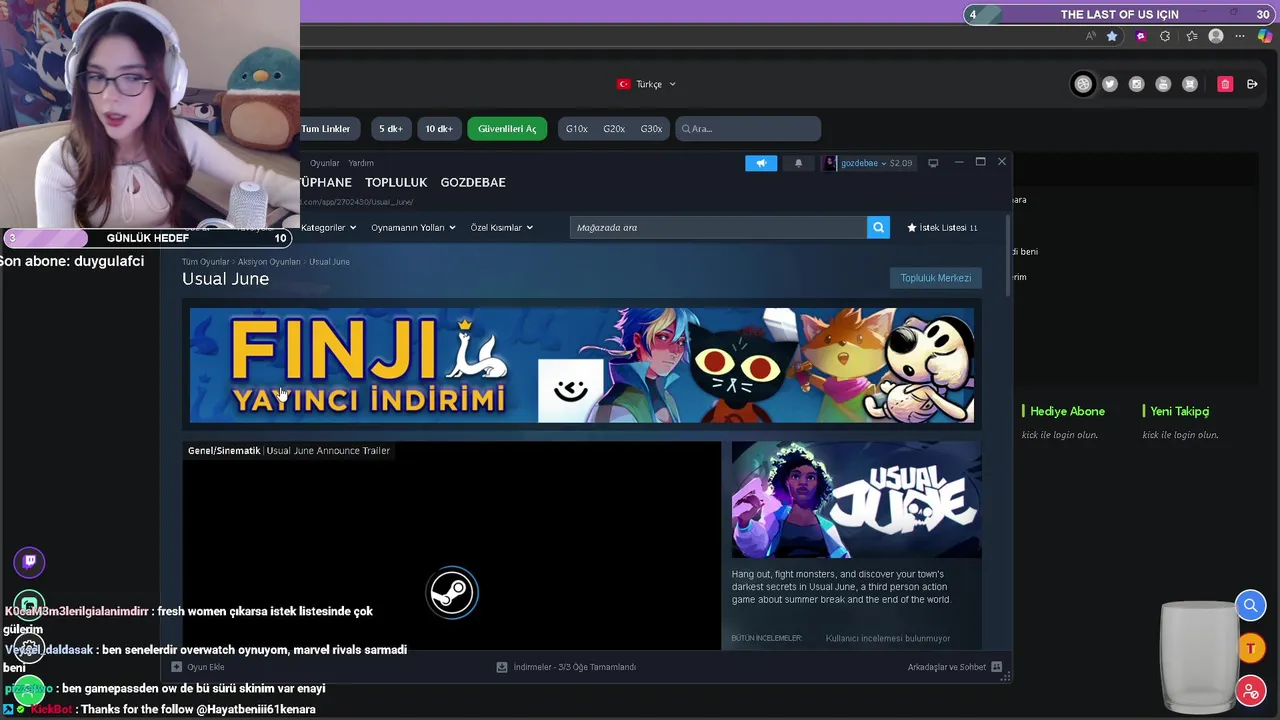Screen dimensions: 1280x720
Task: Click the Usual June breadcrumb link
Action: [x=329, y=262]
